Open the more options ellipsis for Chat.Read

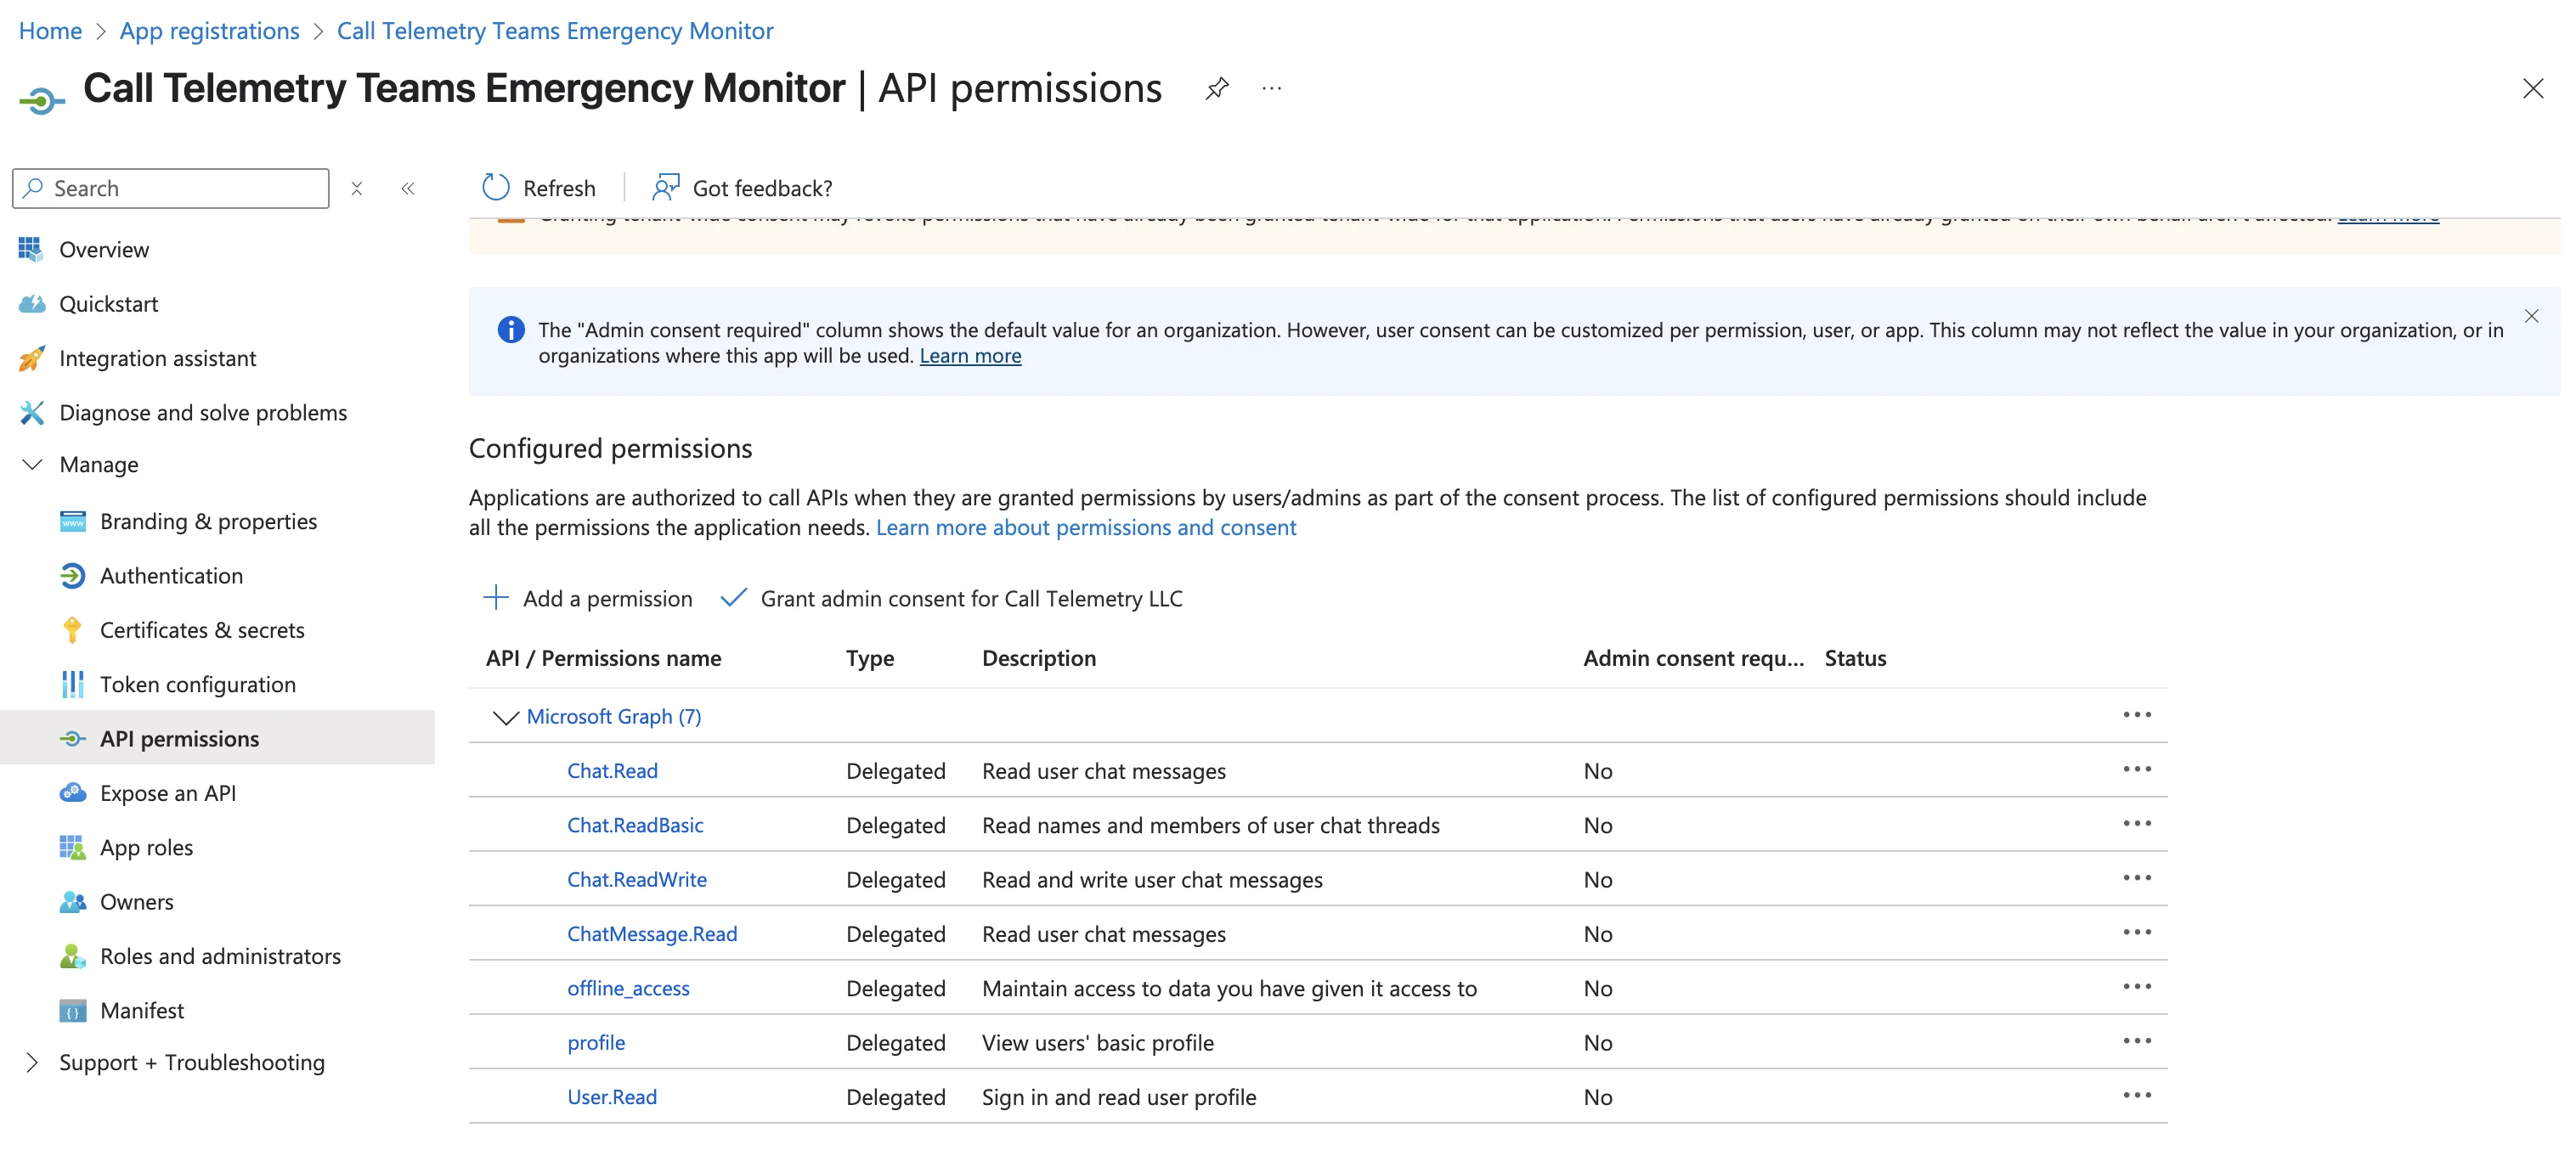tap(2137, 769)
